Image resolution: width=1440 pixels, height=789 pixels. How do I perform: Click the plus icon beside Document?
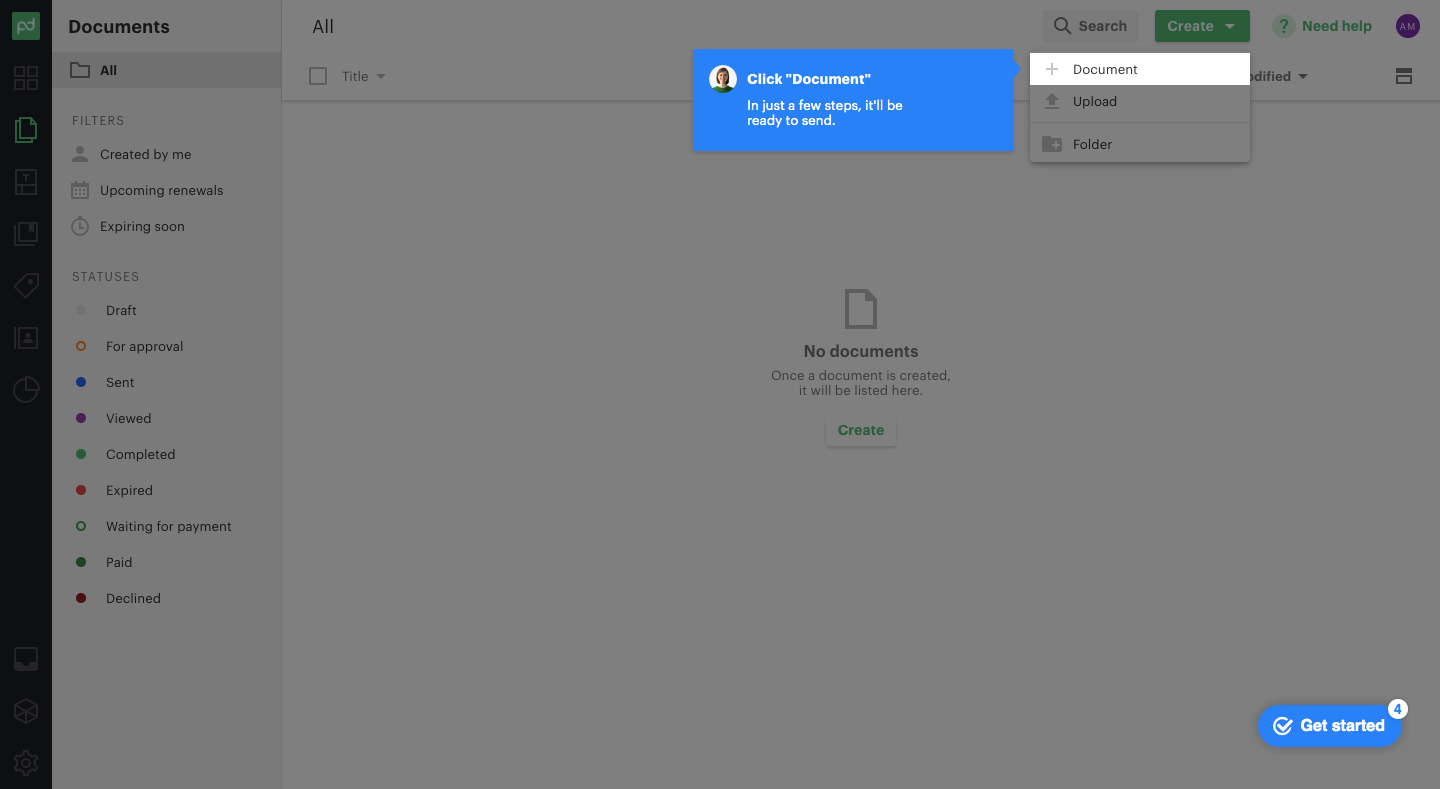(1052, 69)
